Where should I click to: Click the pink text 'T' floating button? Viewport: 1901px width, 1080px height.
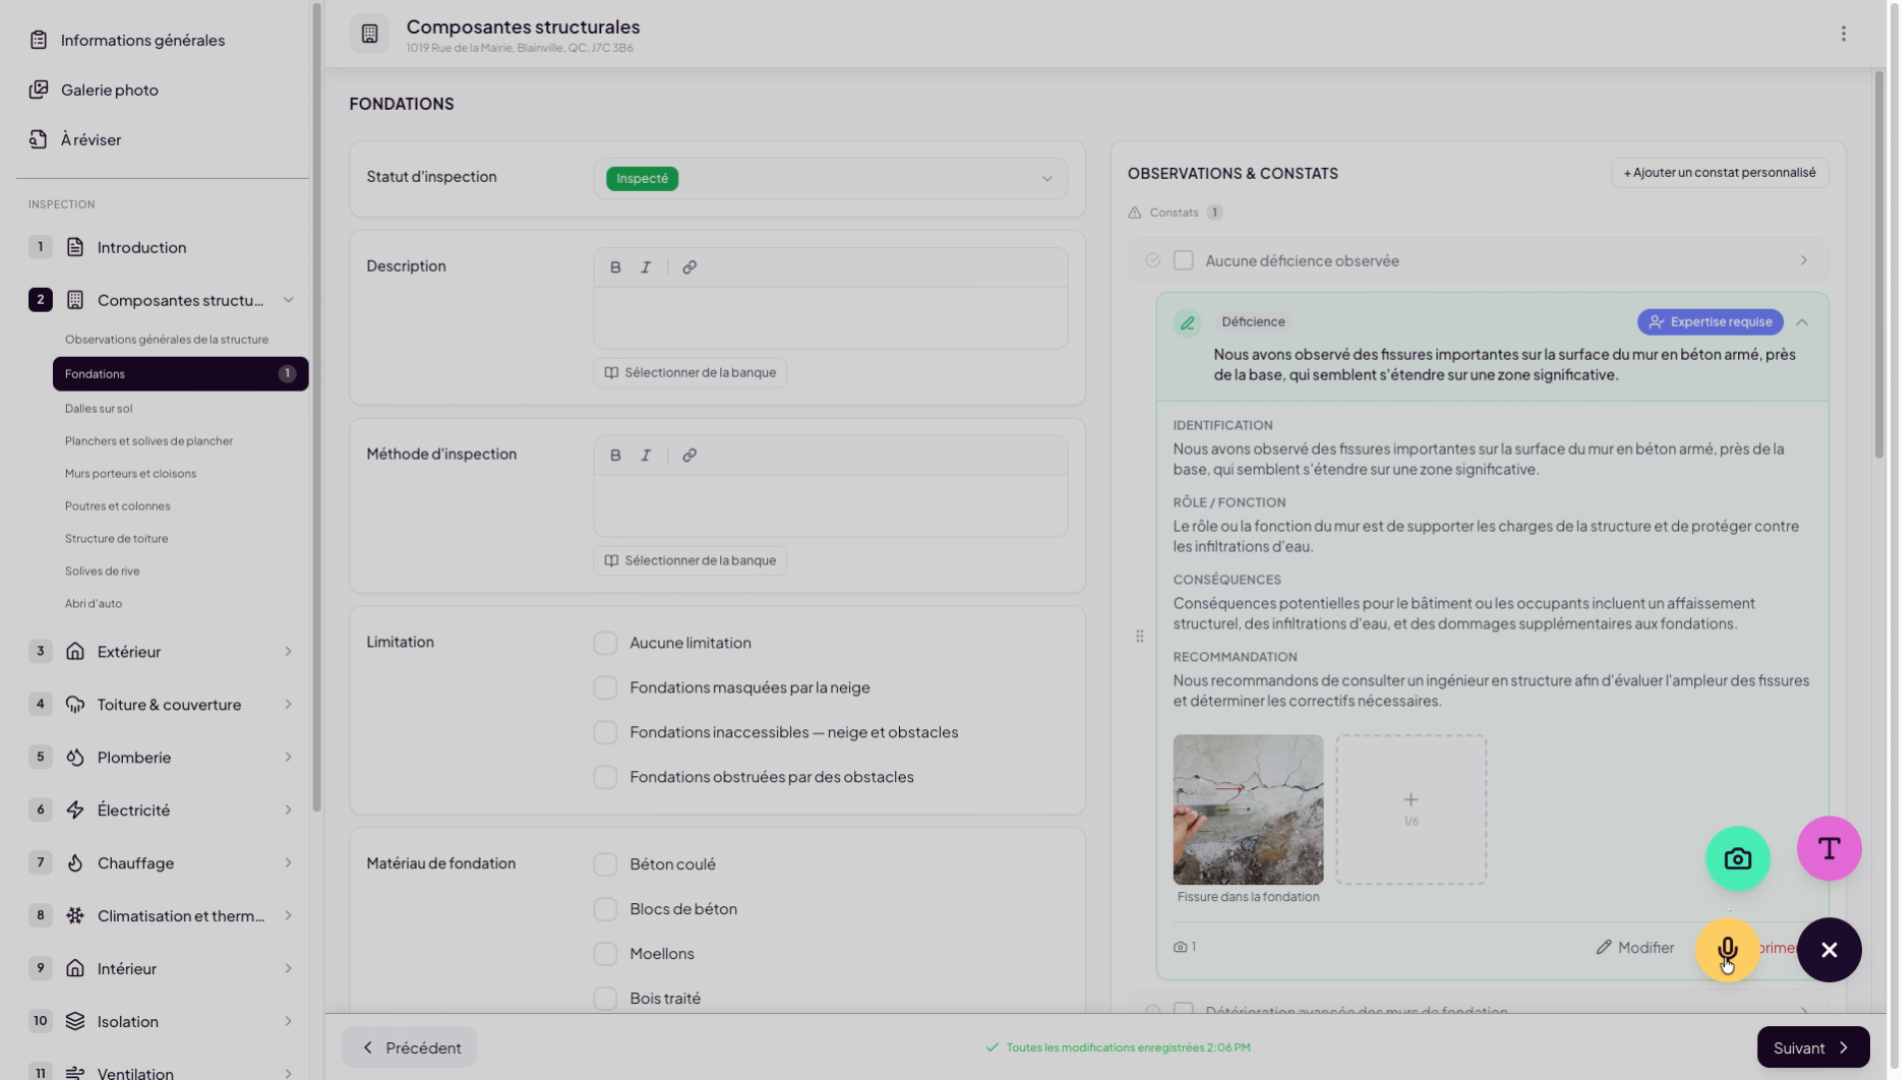(x=1828, y=848)
